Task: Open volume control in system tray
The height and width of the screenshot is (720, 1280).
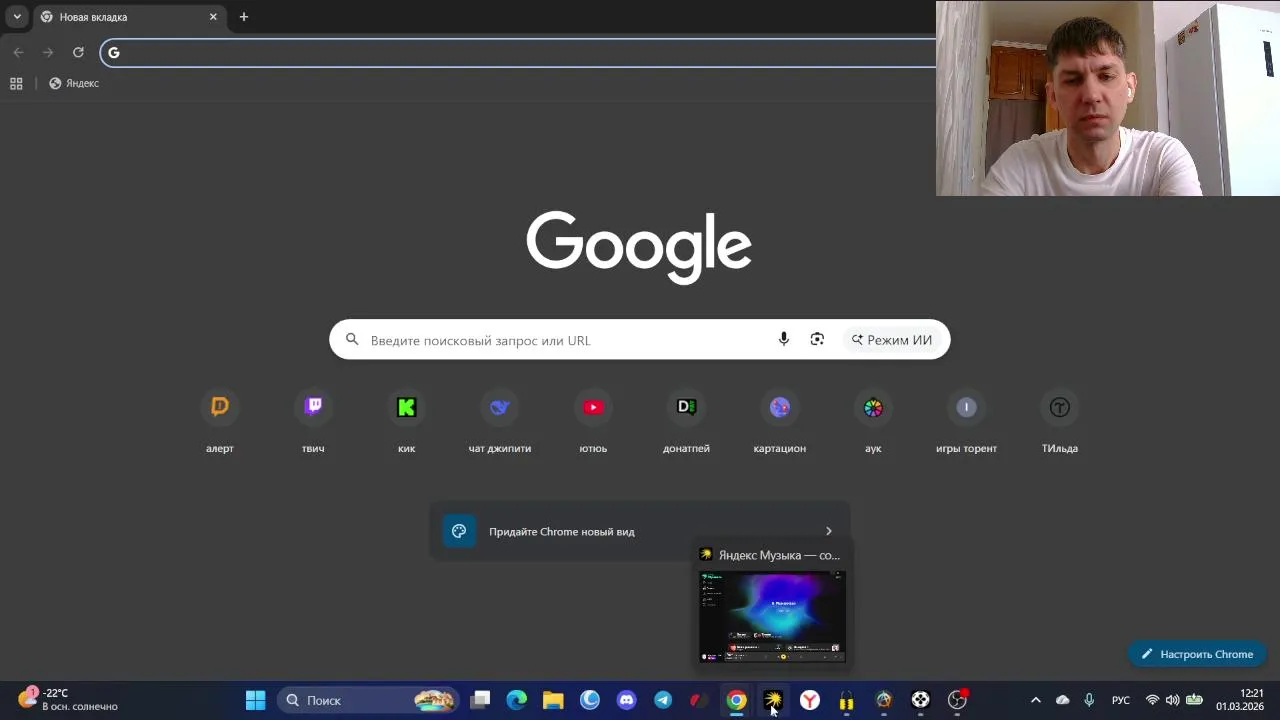Action: tap(1172, 700)
